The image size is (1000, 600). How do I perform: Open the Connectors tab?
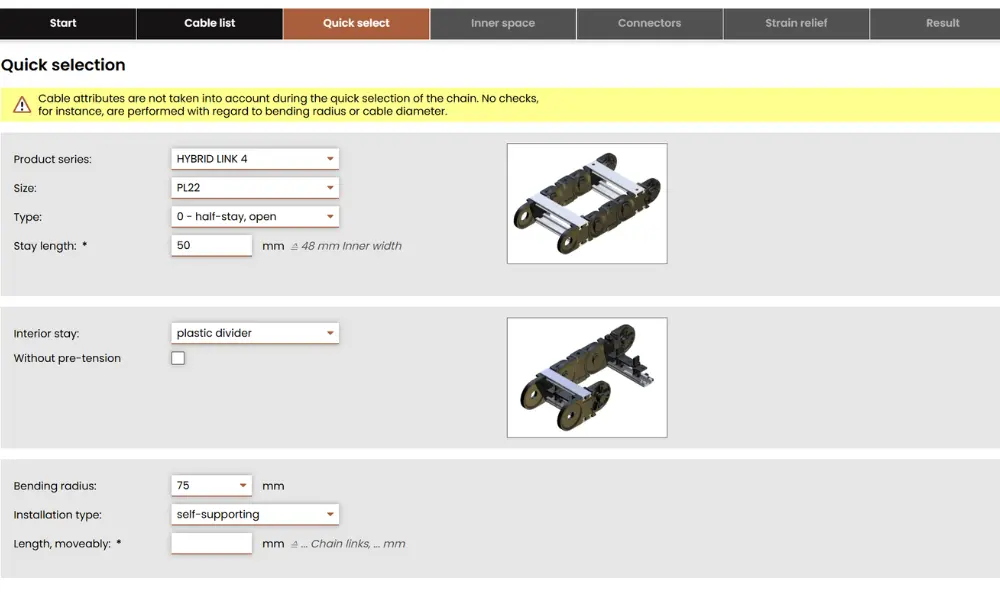click(650, 24)
